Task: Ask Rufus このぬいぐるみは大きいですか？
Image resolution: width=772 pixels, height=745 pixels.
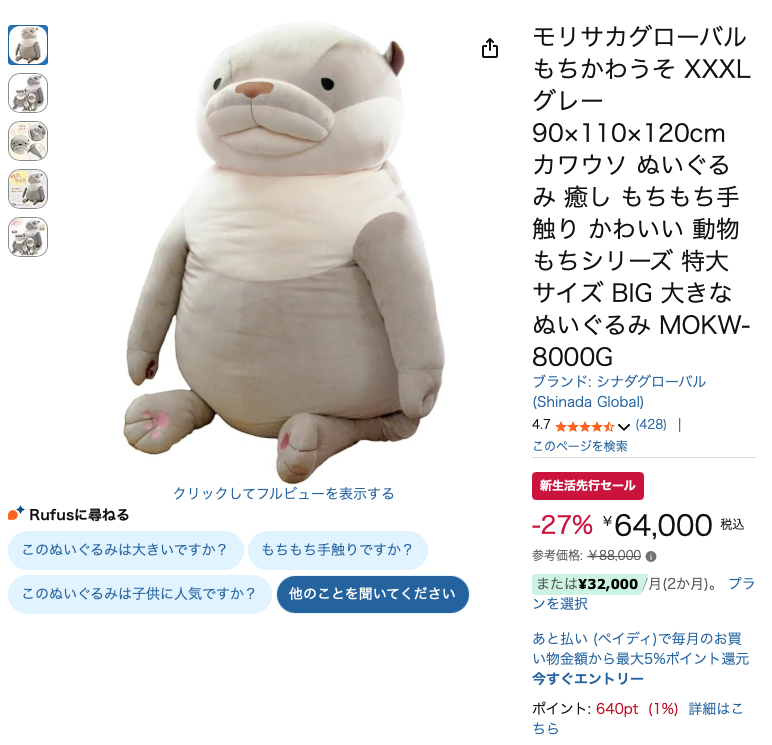Action: (x=126, y=550)
